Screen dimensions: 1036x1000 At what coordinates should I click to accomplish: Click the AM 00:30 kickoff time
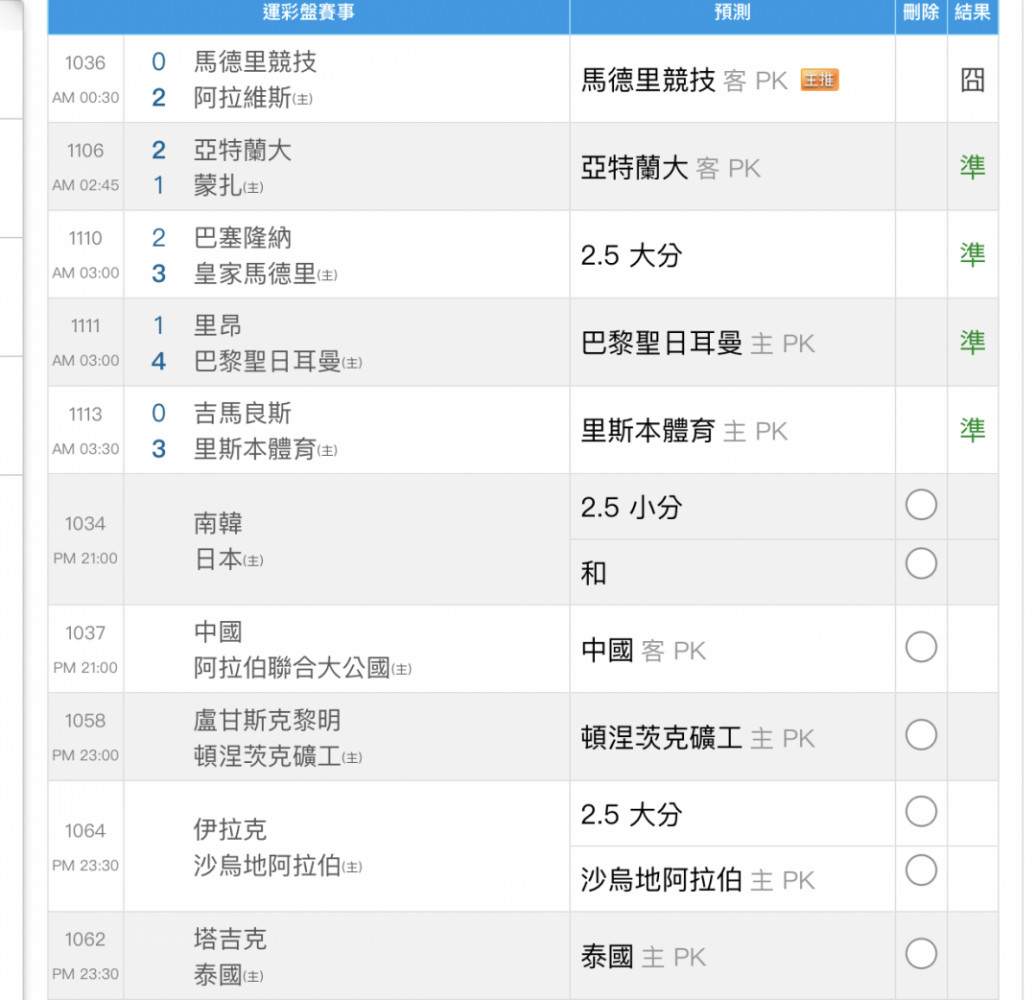86,98
